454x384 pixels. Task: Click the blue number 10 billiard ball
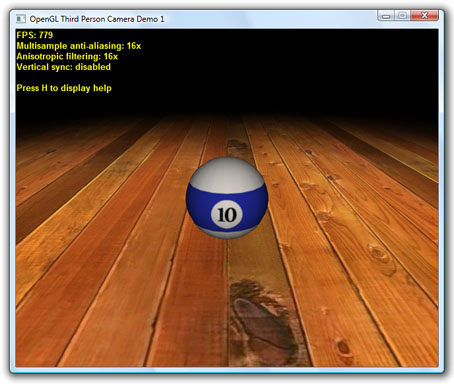pyautogui.click(x=227, y=198)
